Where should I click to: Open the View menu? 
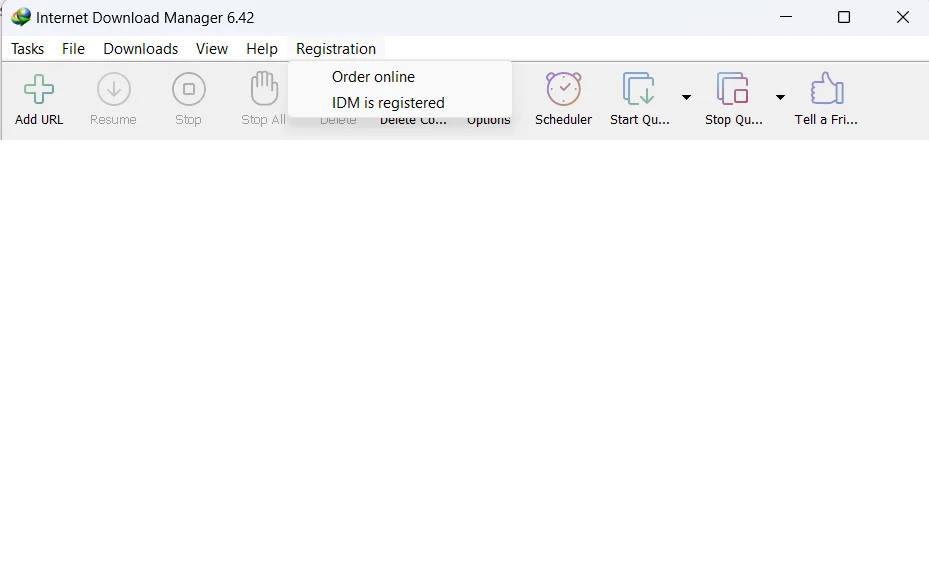(x=212, y=49)
